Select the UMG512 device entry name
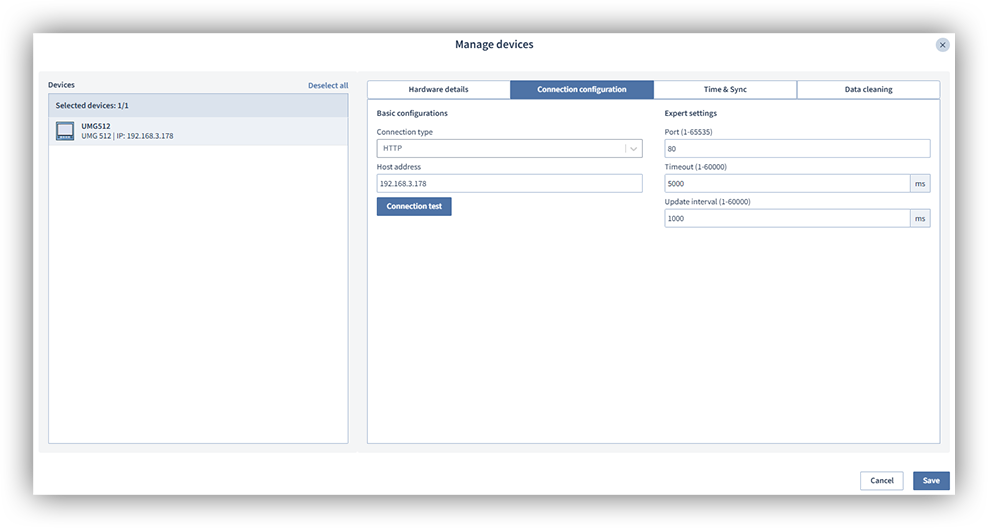 tap(96, 126)
